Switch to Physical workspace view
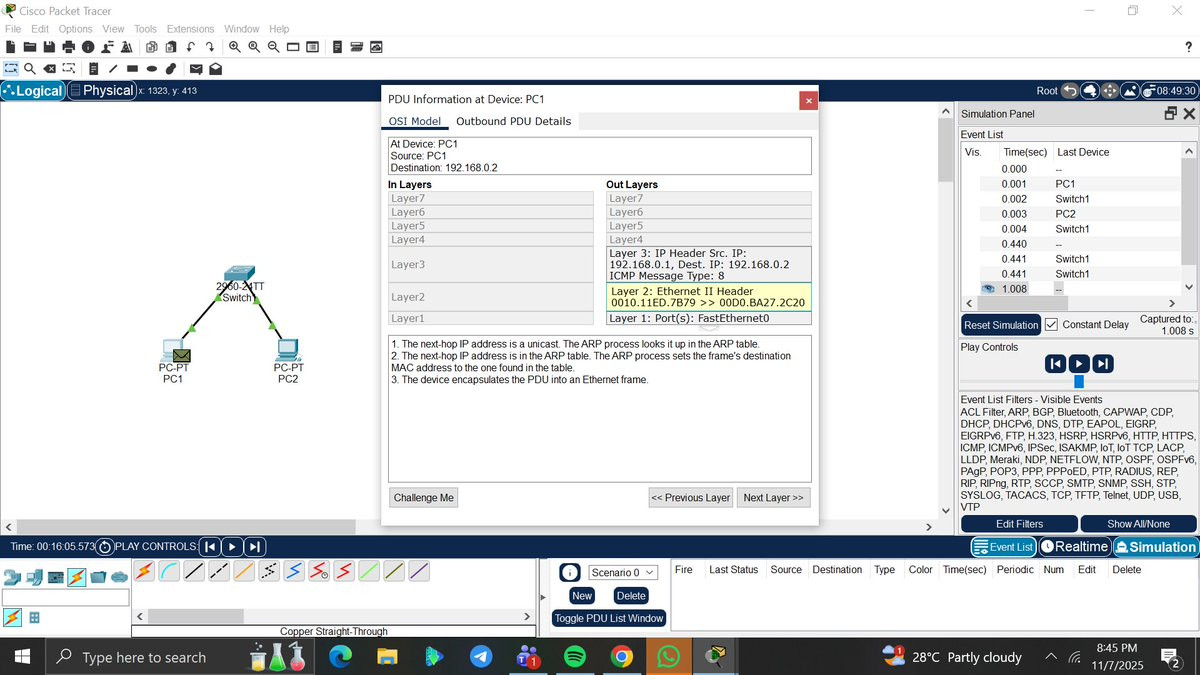This screenshot has width=1200, height=675. click(x=101, y=90)
